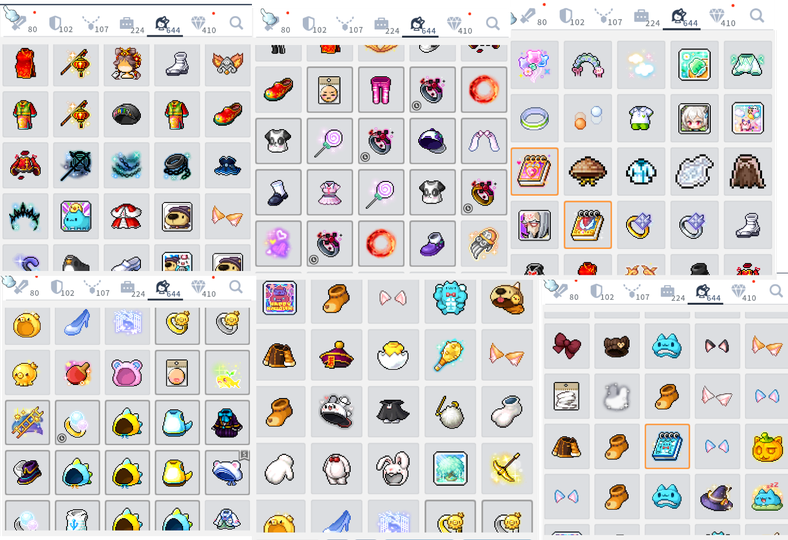Viewport: 788px width, 540px height.
Task: Select the pink frilly dress item
Action: pyautogui.click(x=330, y=192)
